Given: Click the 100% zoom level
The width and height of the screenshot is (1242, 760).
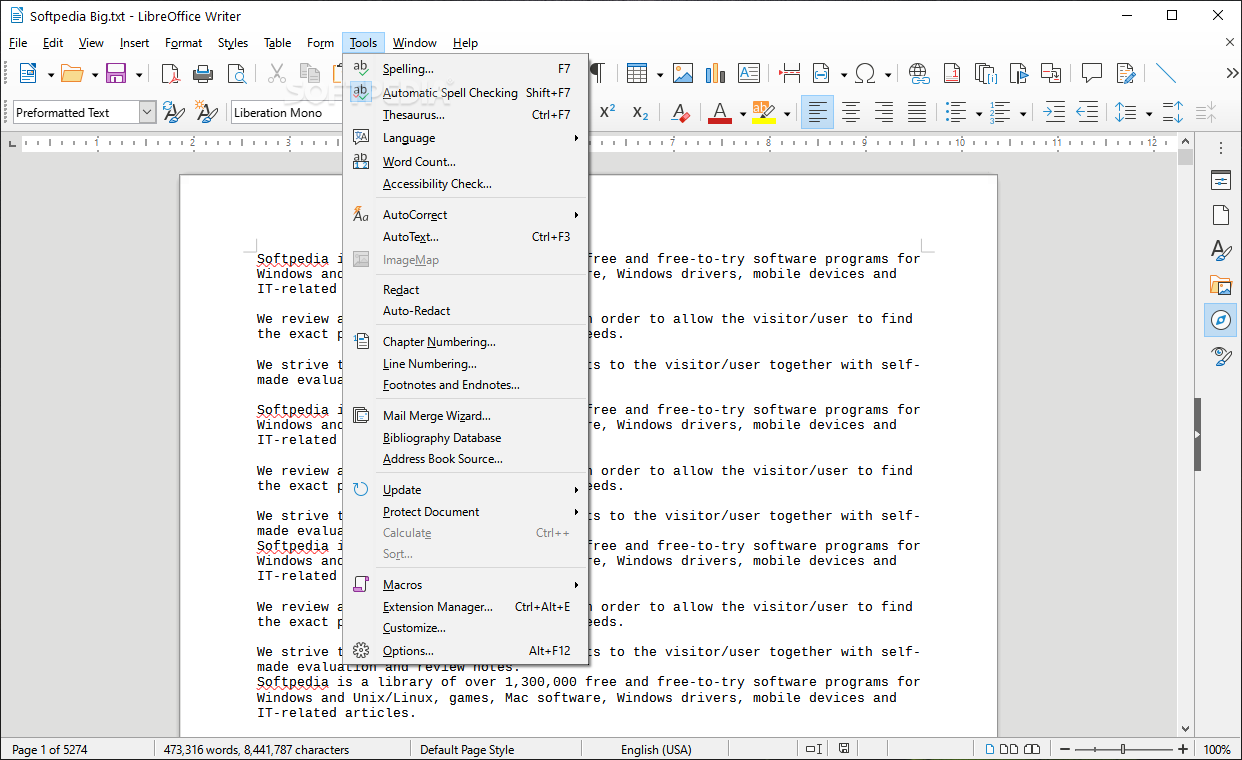Looking at the screenshot, I should point(1216,749).
